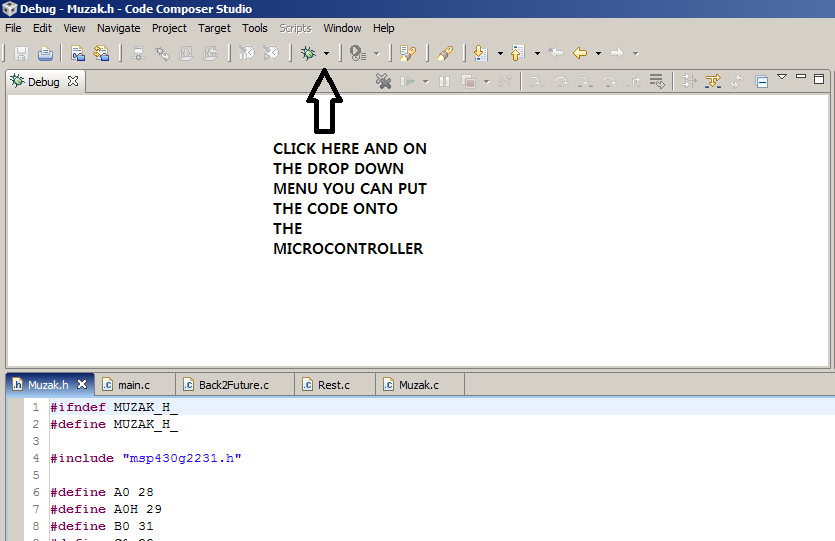Image resolution: width=835 pixels, height=541 pixels.
Task: Open the Forward history dropdown arrow
Action: pos(635,53)
